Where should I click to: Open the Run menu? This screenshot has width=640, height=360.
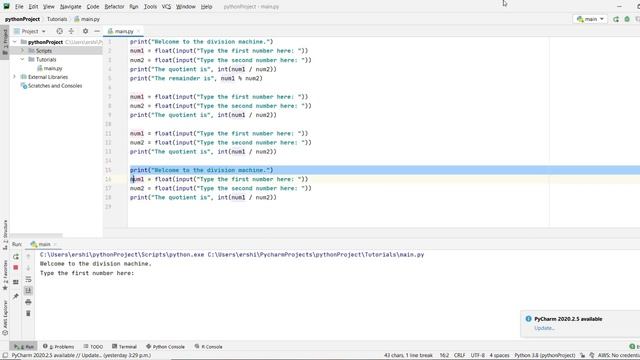click(x=133, y=7)
